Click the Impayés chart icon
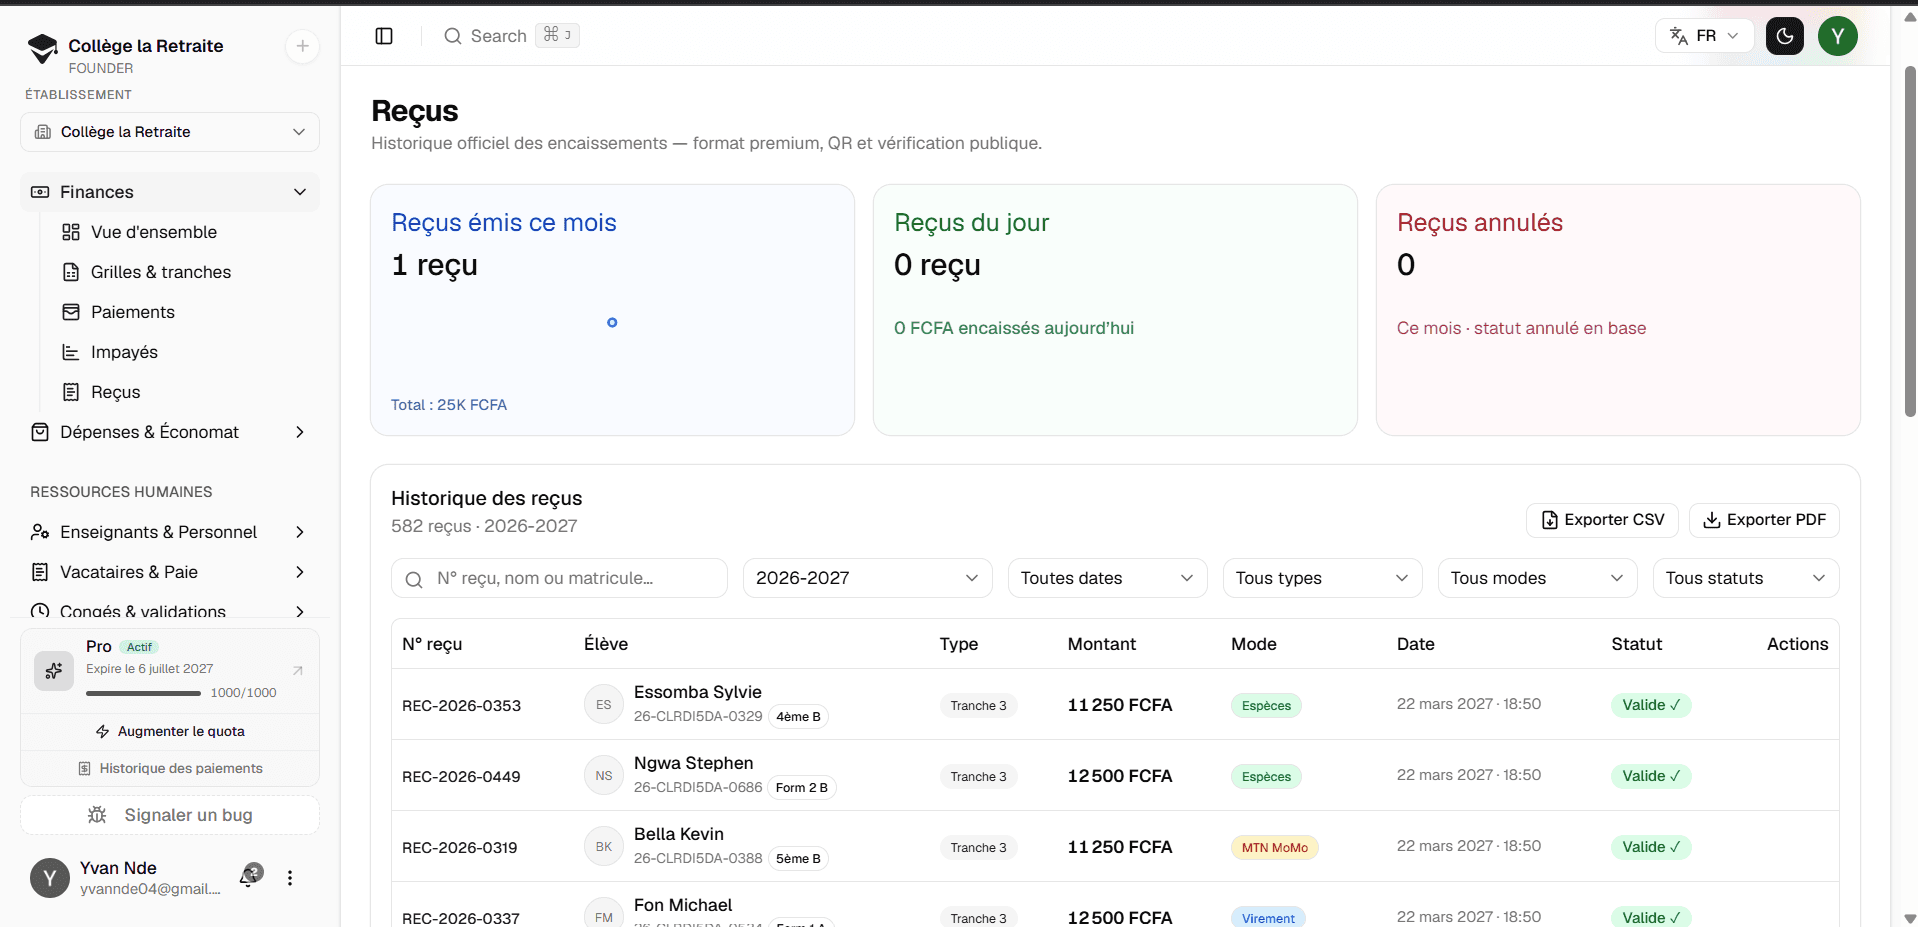The width and height of the screenshot is (1918, 927). 71,352
